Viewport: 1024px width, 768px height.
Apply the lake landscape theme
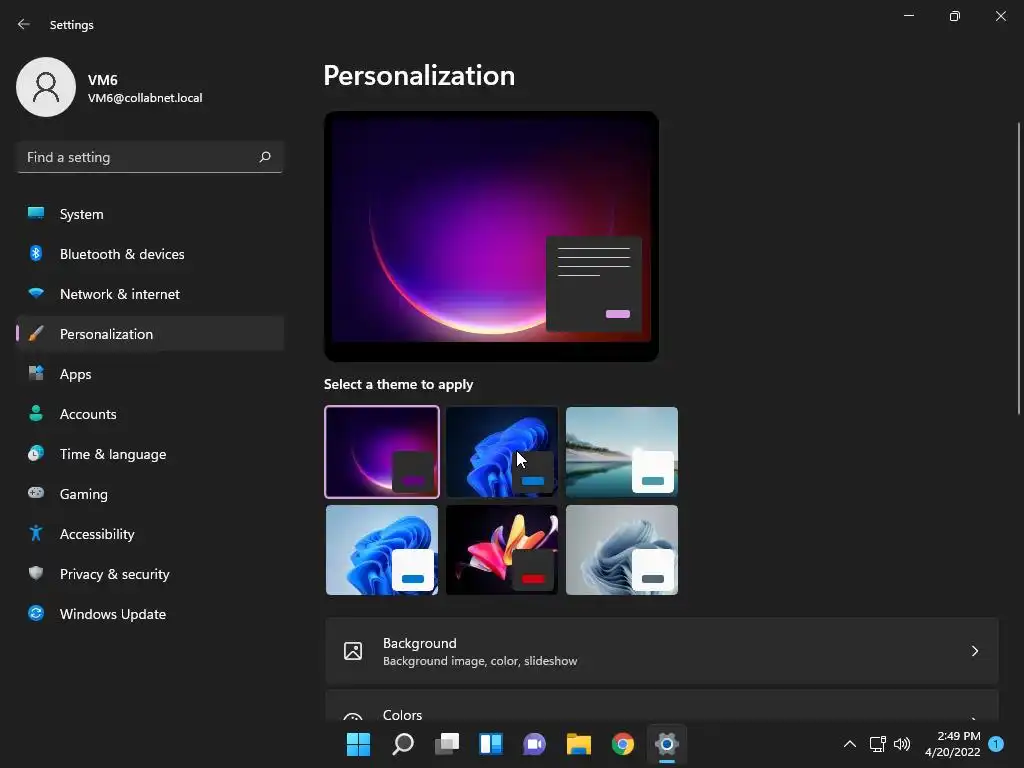(x=622, y=452)
